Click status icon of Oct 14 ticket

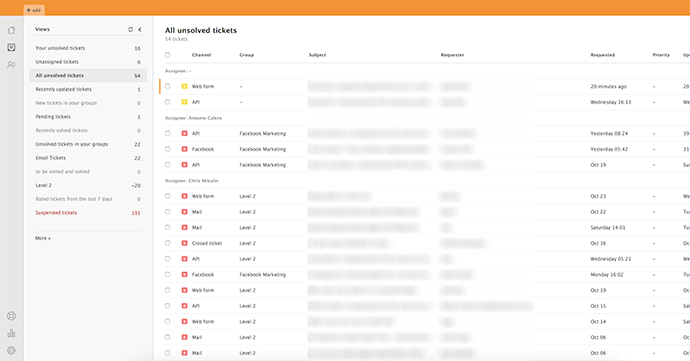click(x=184, y=321)
